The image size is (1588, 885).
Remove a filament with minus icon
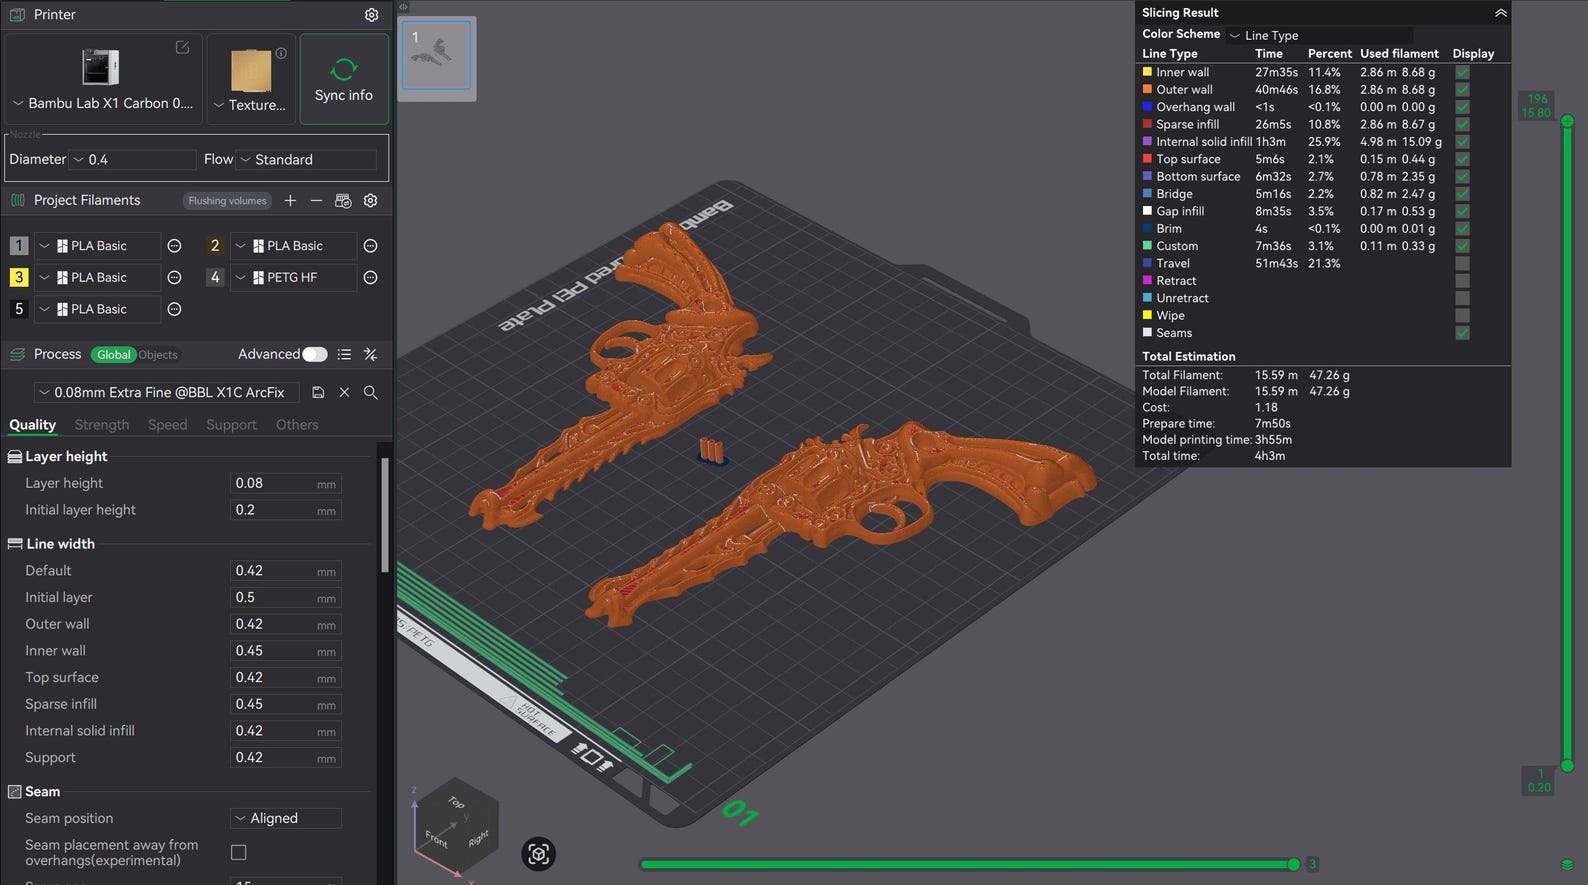316,201
